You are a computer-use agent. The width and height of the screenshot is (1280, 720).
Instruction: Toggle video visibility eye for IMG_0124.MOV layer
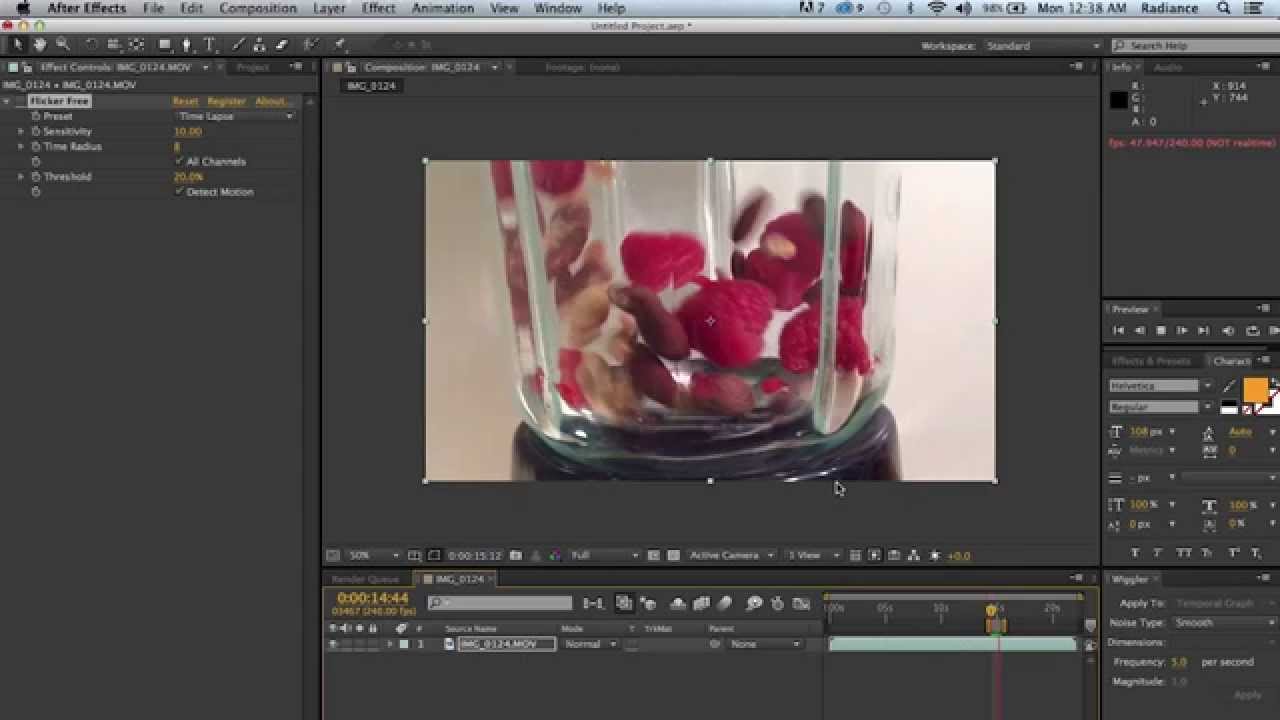(x=333, y=645)
